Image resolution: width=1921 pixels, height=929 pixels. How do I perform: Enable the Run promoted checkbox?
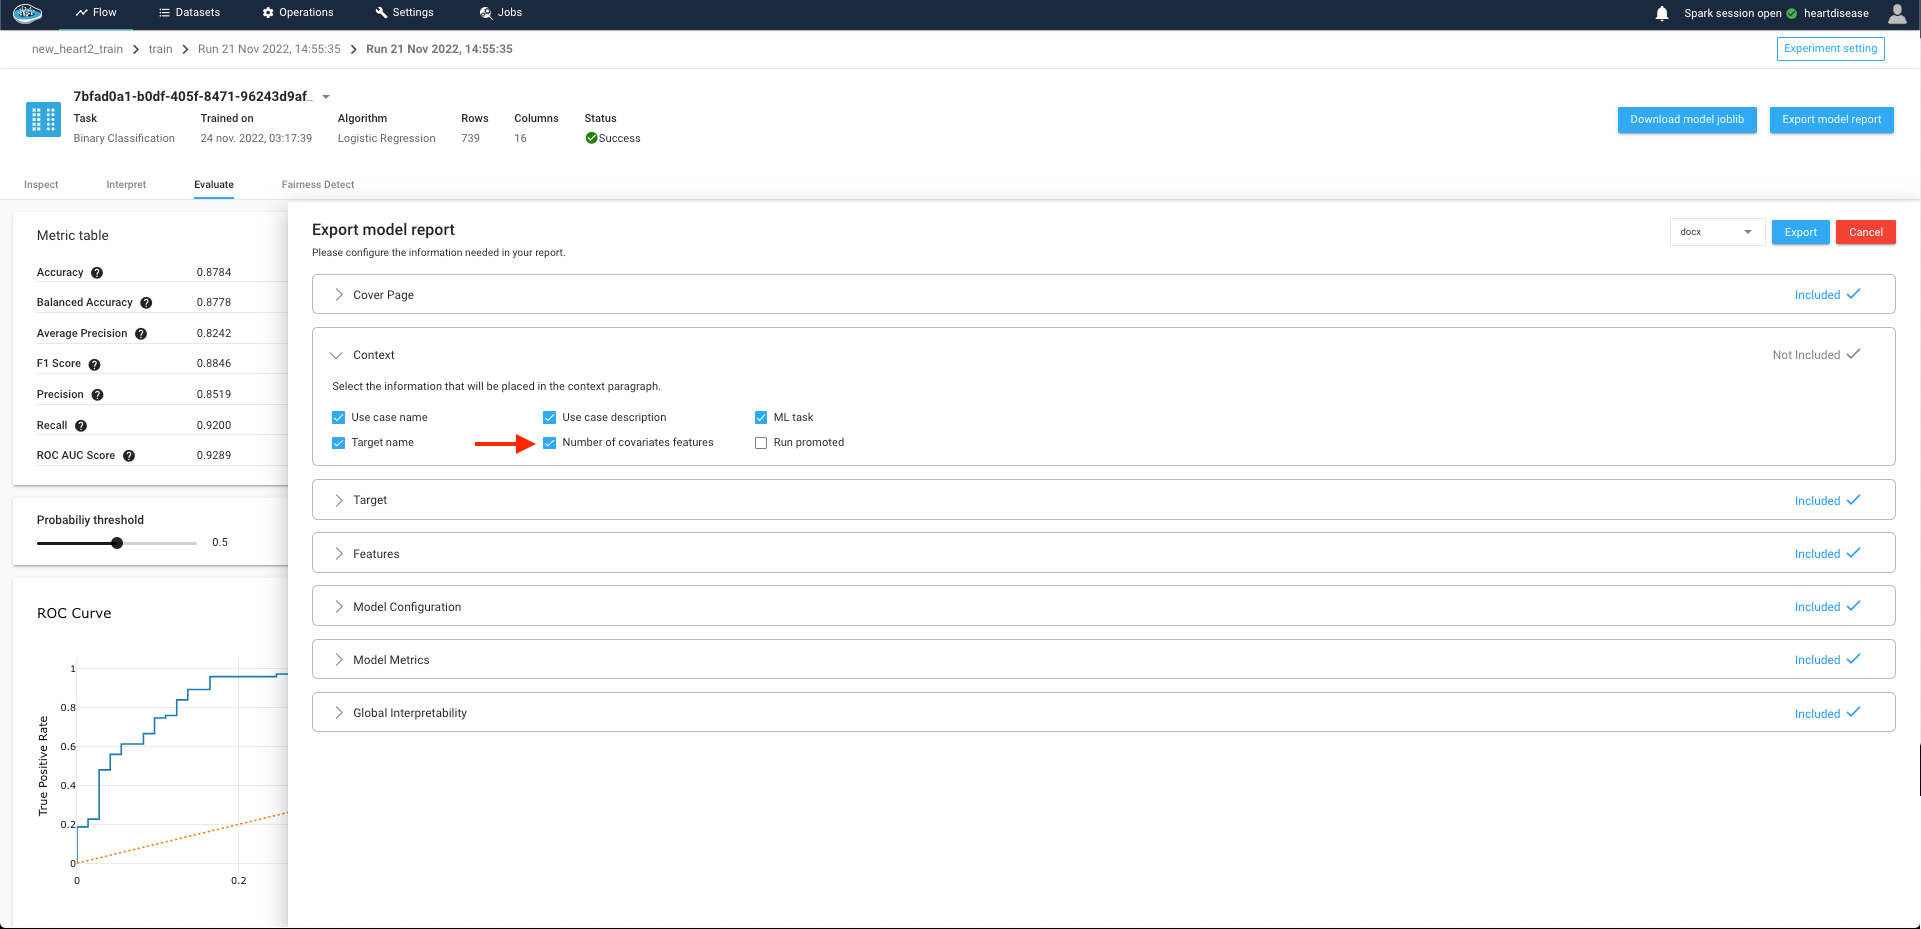[x=761, y=443]
